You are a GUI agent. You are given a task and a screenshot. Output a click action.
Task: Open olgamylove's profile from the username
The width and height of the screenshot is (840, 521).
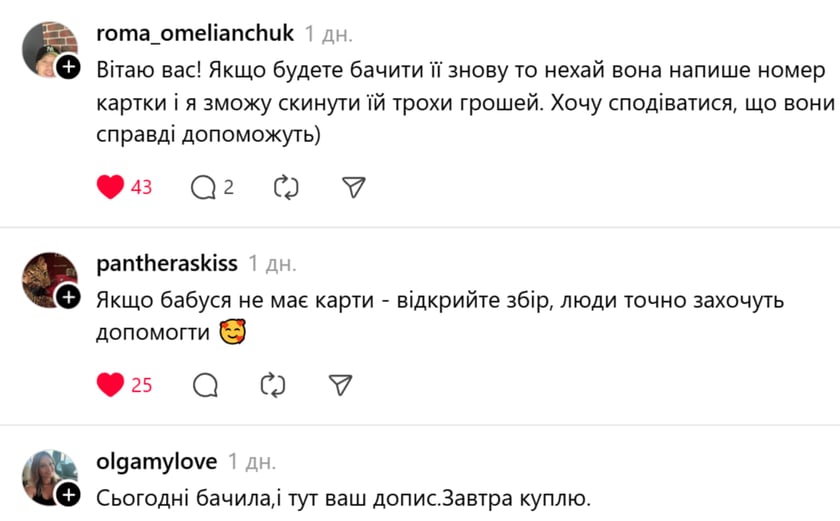click(x=157, y=461)
